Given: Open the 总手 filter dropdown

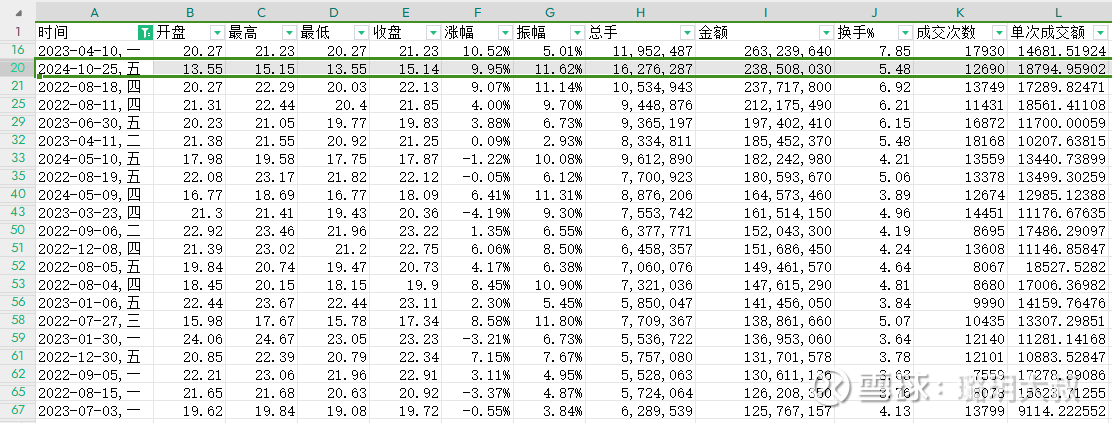Looking at the screenshot, I should coord(687,33).
